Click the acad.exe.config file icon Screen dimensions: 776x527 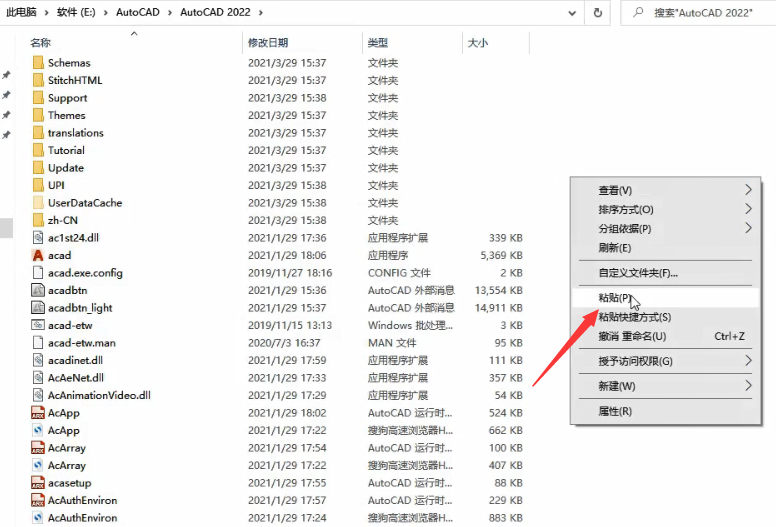pos(38,273)
